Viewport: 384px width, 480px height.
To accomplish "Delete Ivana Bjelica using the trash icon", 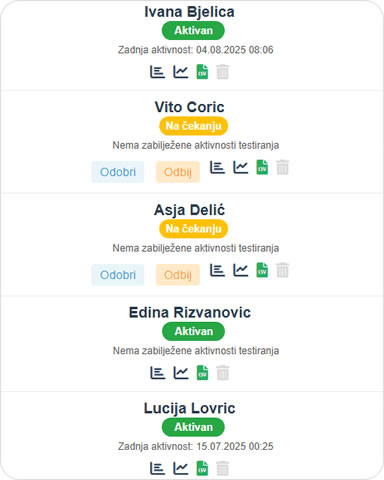I will tap(223, 72).
